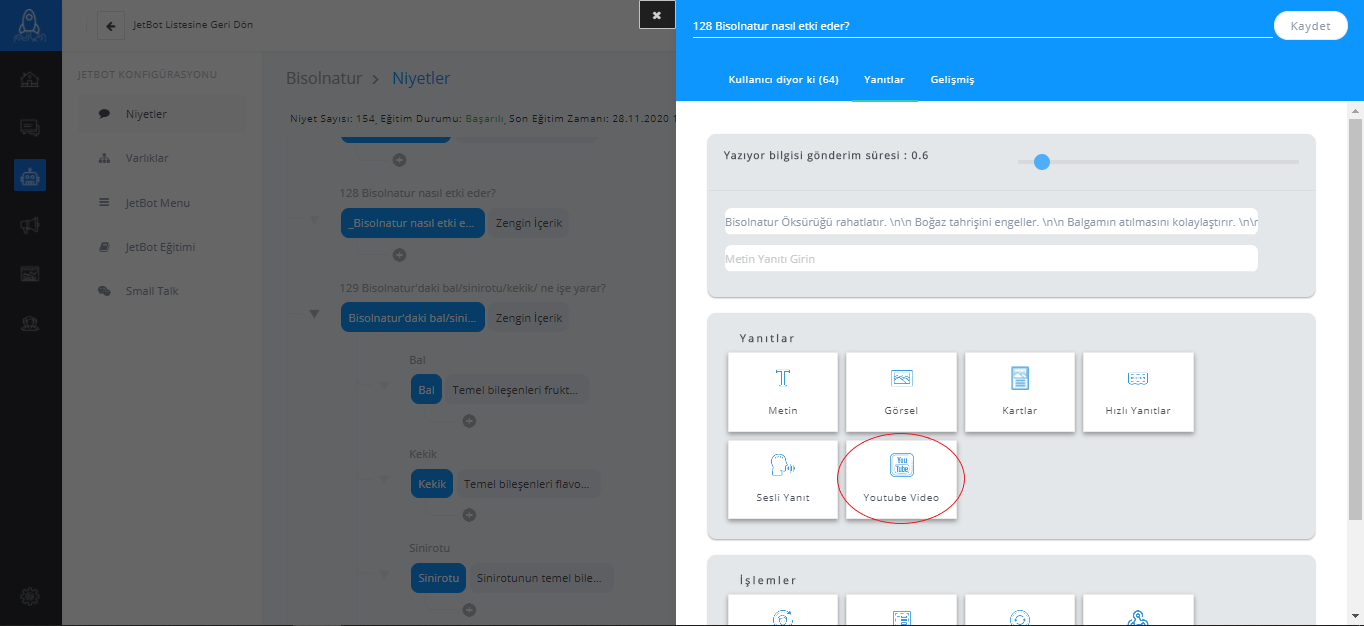
Task: Click plus icon below the Bal node
Action: (x=469, y=421)
